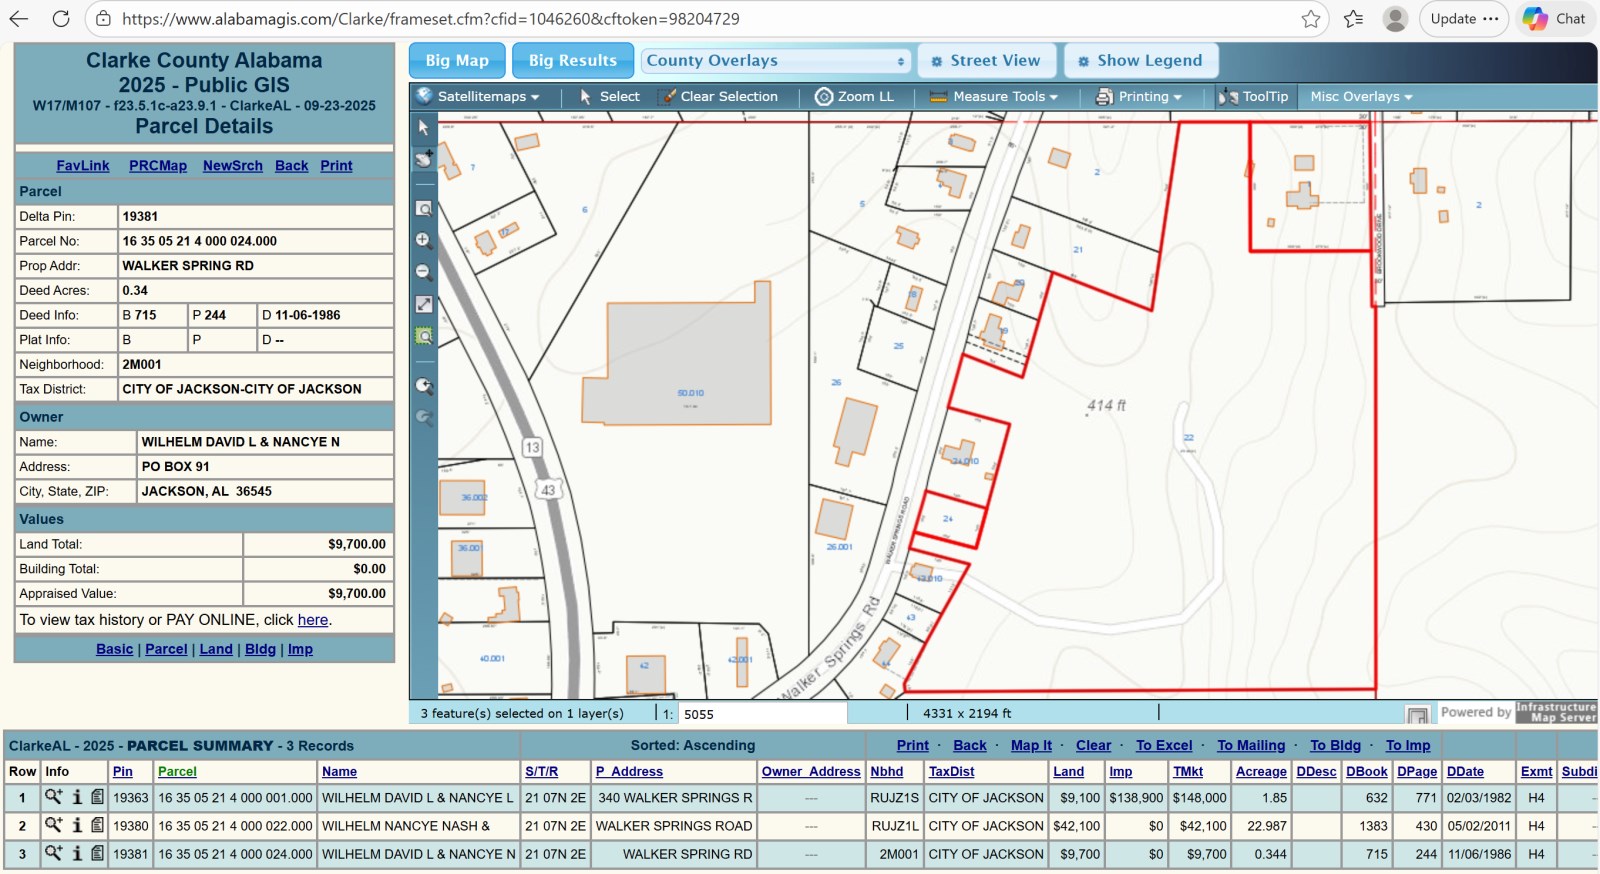Click the 'here' tax history link
The image size is (1600, 874).
pos(312,620)
